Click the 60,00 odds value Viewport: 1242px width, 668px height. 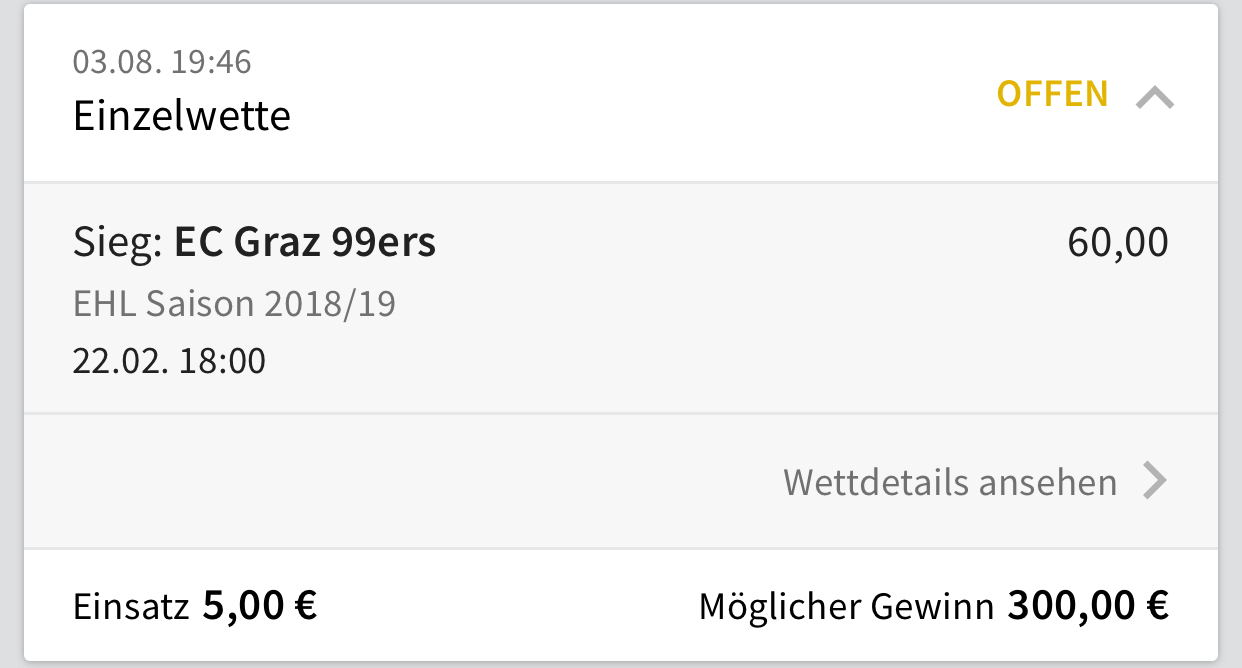[1117, 243]
